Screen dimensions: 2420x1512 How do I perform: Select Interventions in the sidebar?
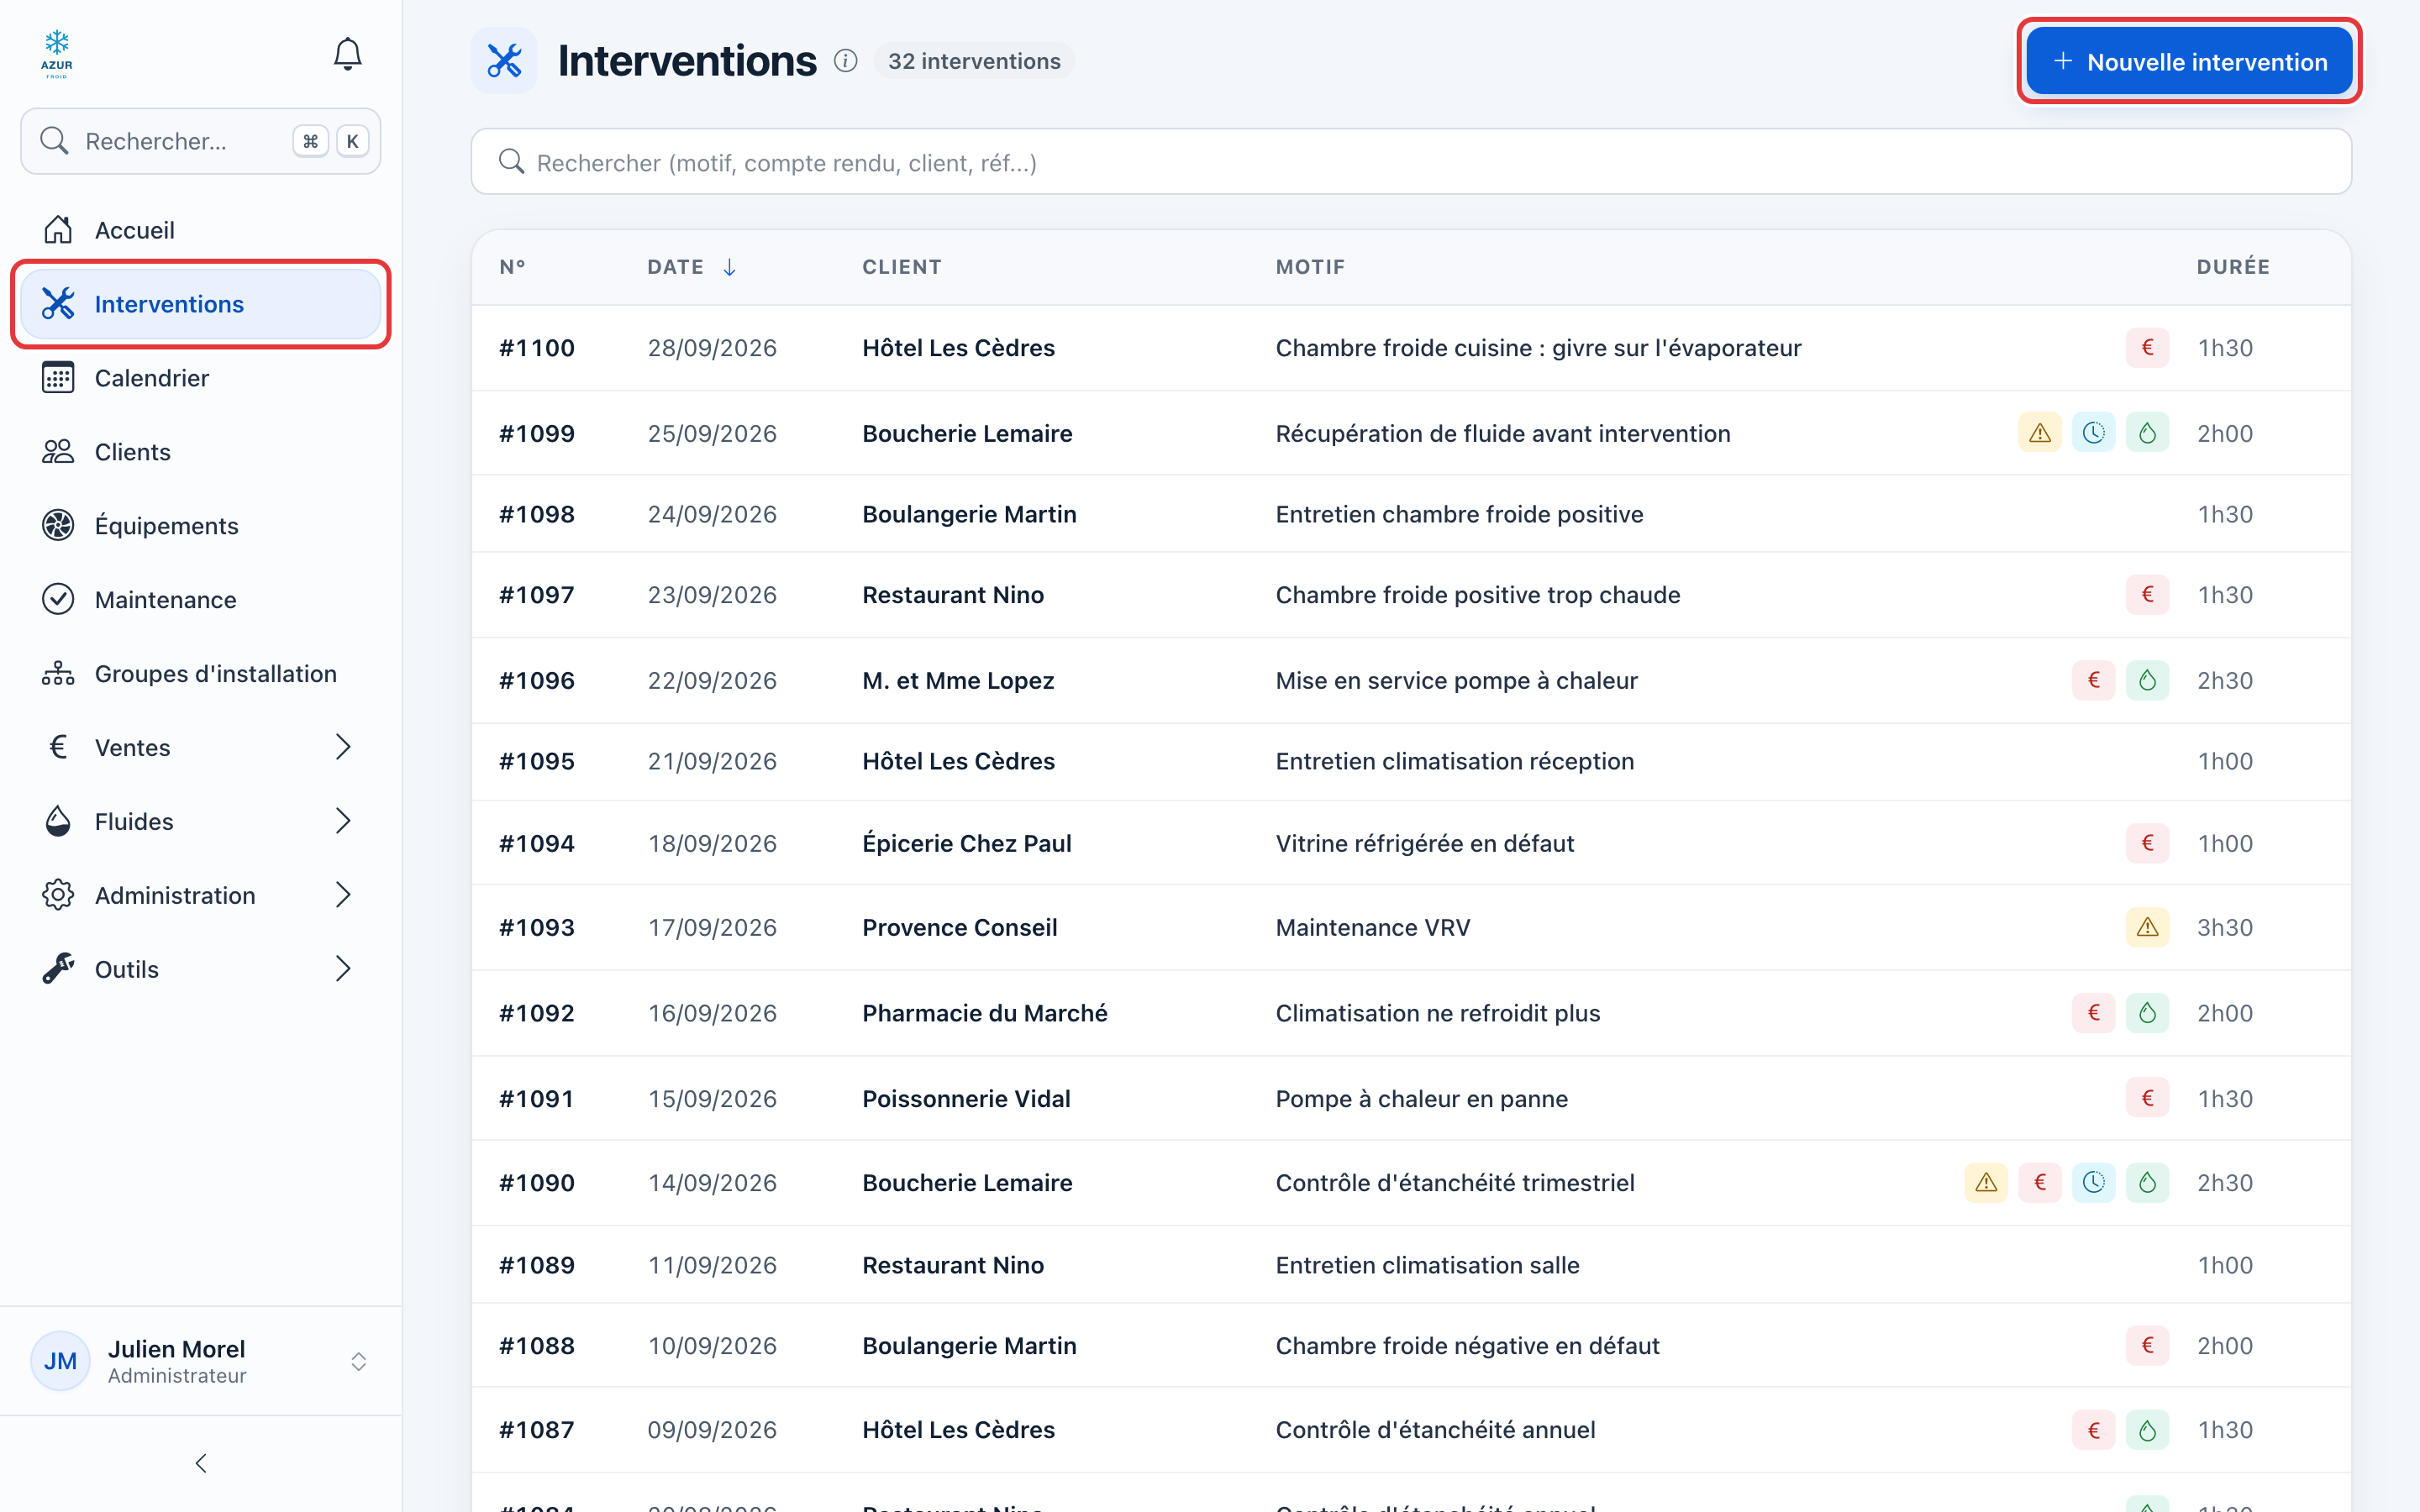pos(201,304)
